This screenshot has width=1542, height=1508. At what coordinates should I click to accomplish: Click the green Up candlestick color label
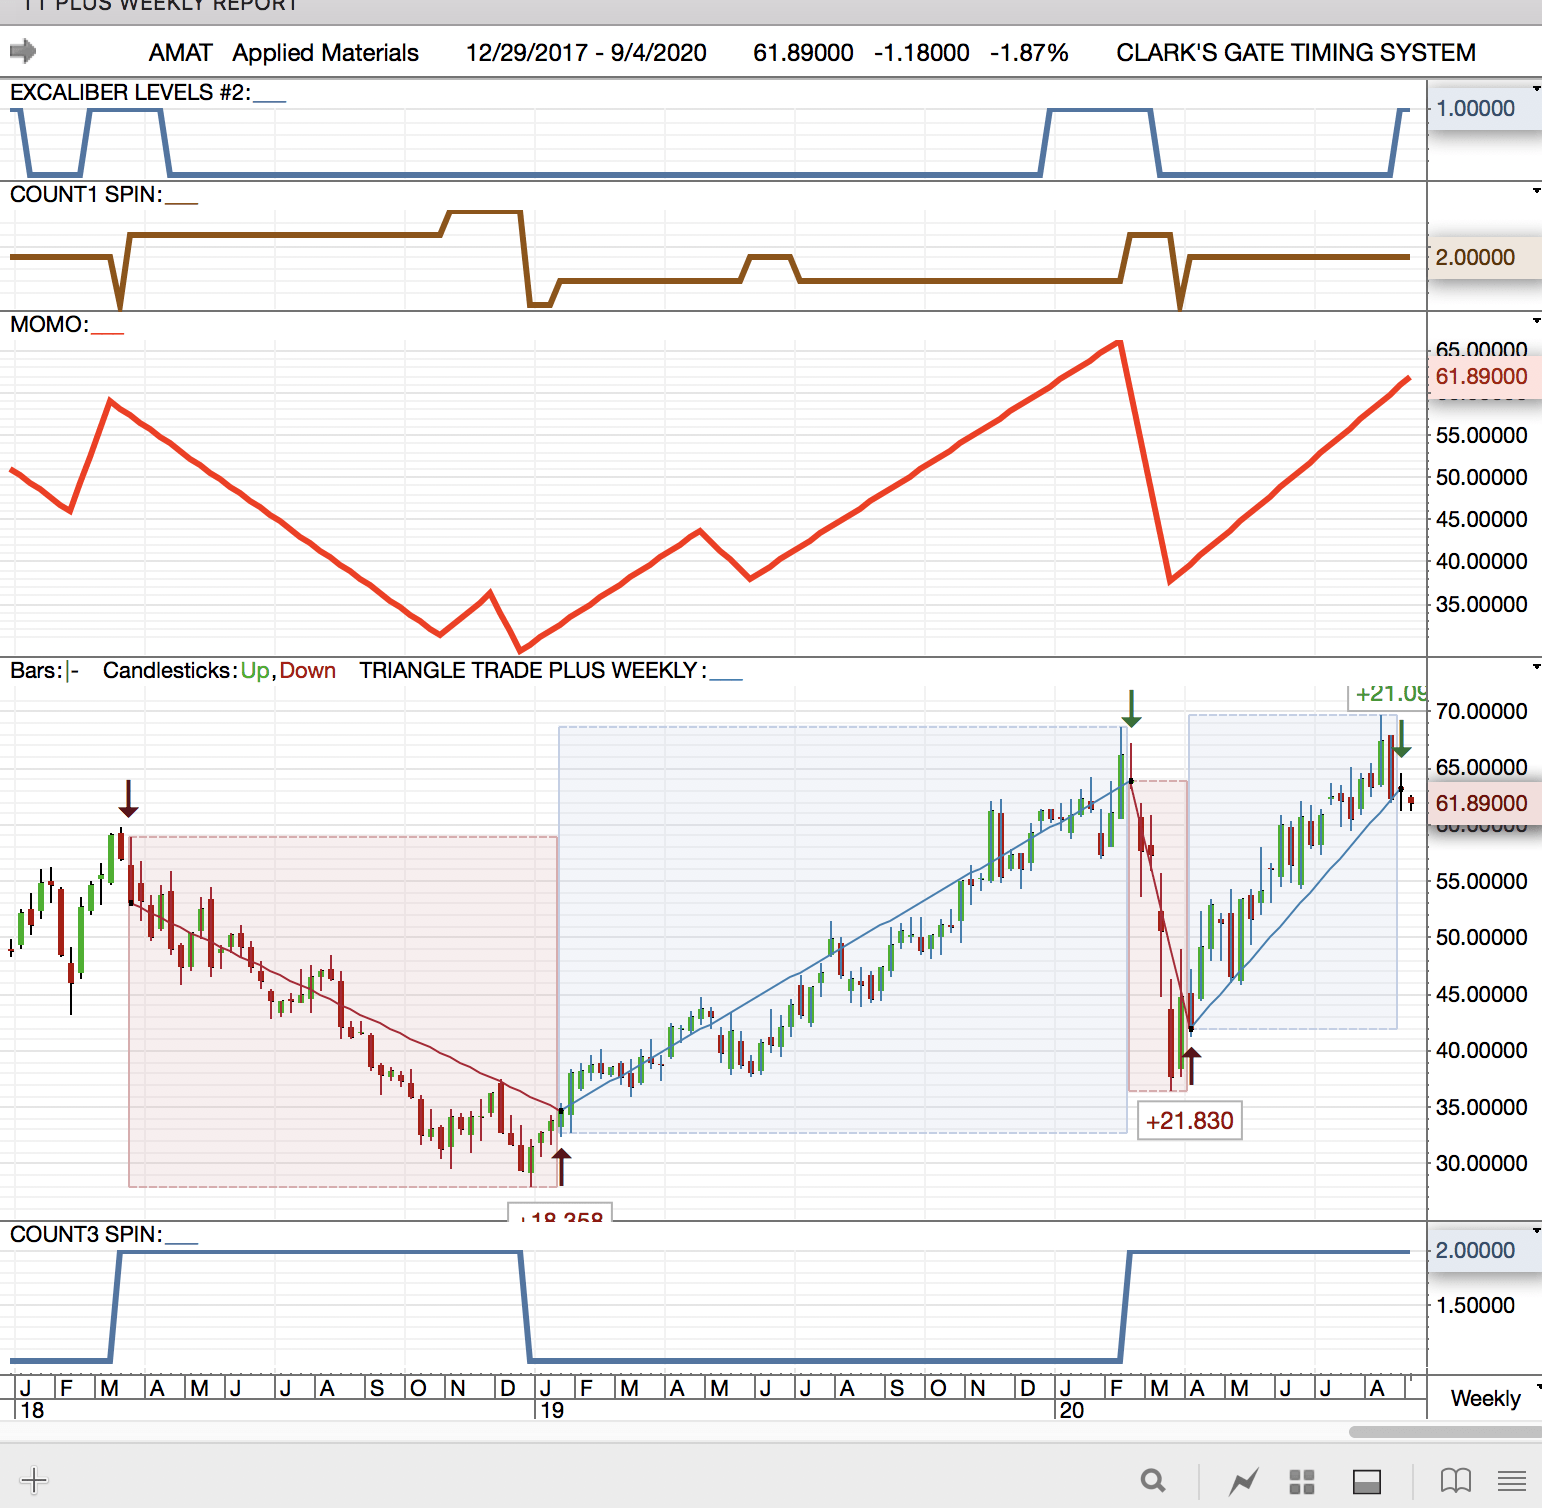click(255, 670)
